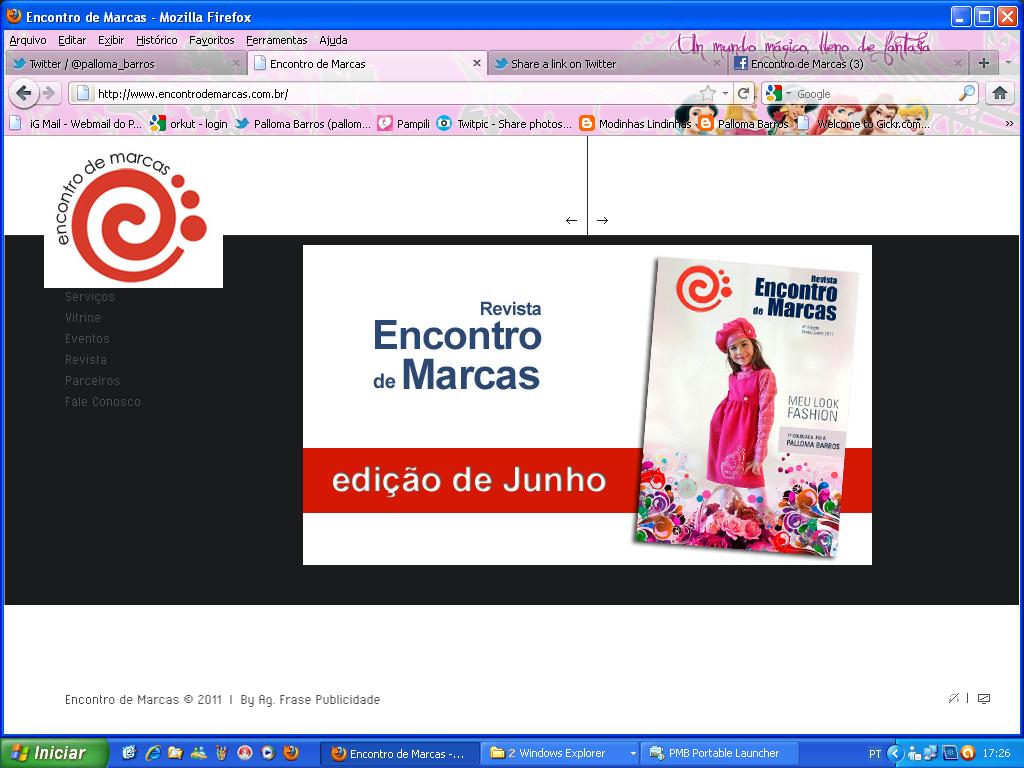The width and height of the screenshot is (1024, 768).
Task: Close the Share a link on Twitter tab
Action: (x=717, y=63)
